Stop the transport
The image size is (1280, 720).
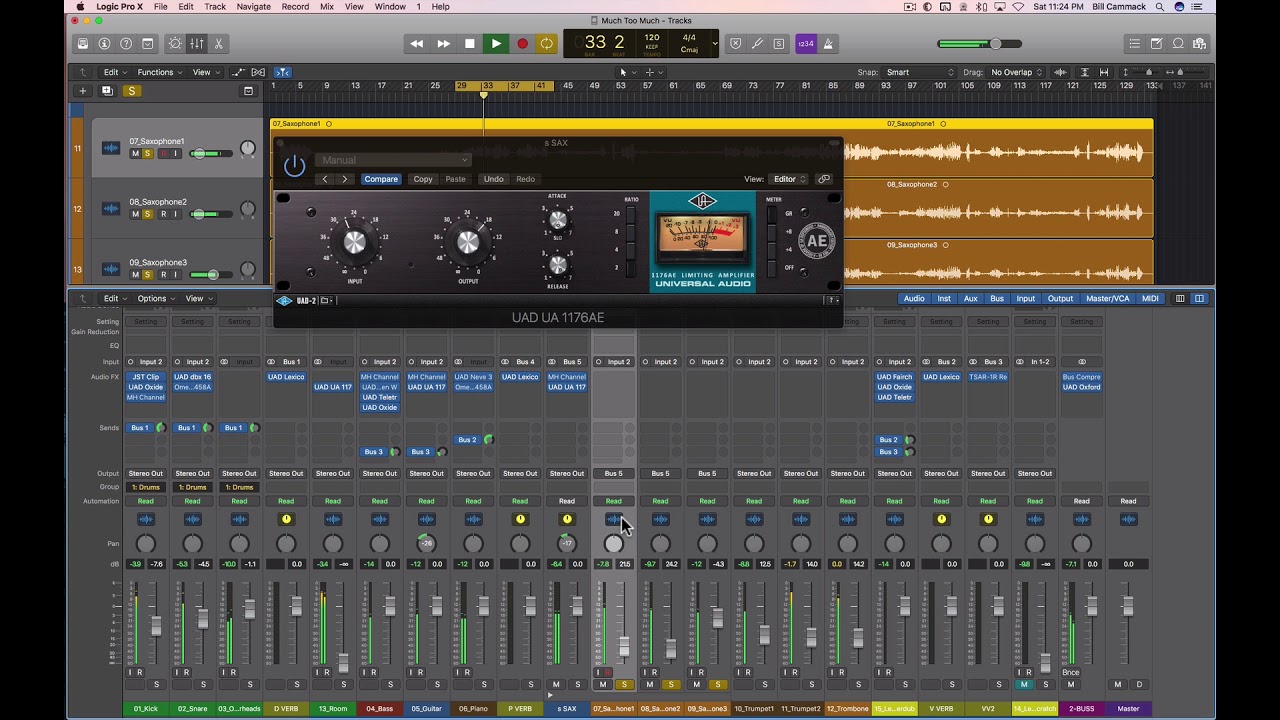(x=470, y=43)
